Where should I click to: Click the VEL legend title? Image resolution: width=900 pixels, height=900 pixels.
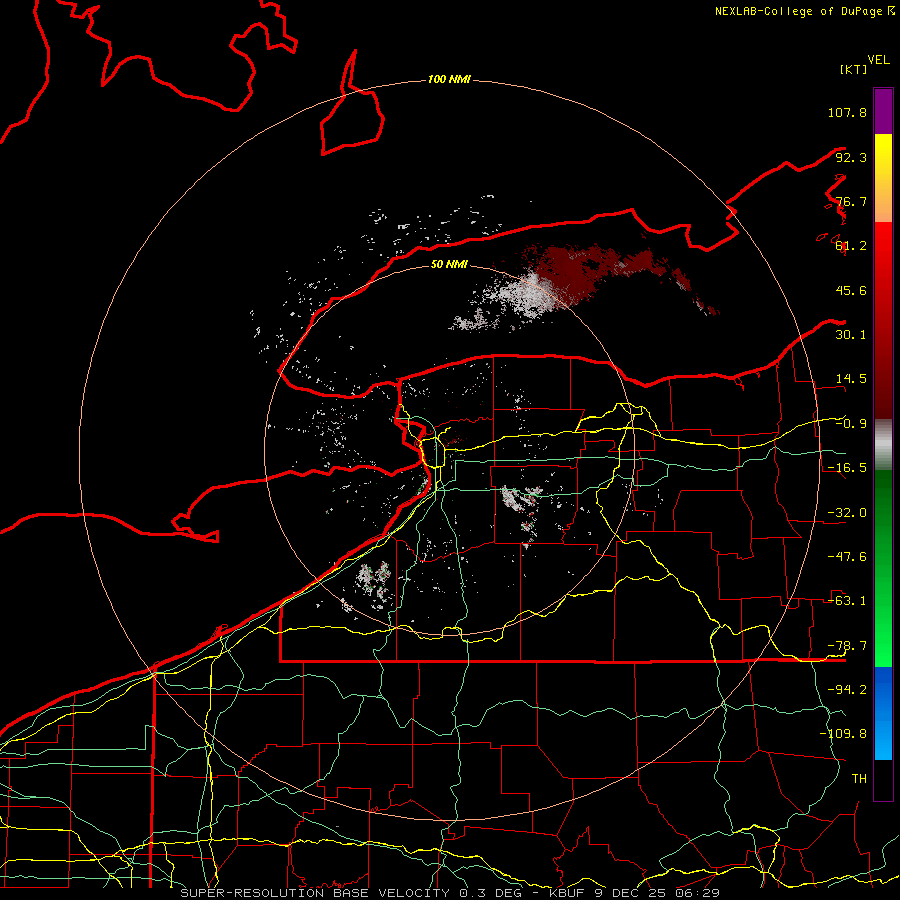pos(878,60)
